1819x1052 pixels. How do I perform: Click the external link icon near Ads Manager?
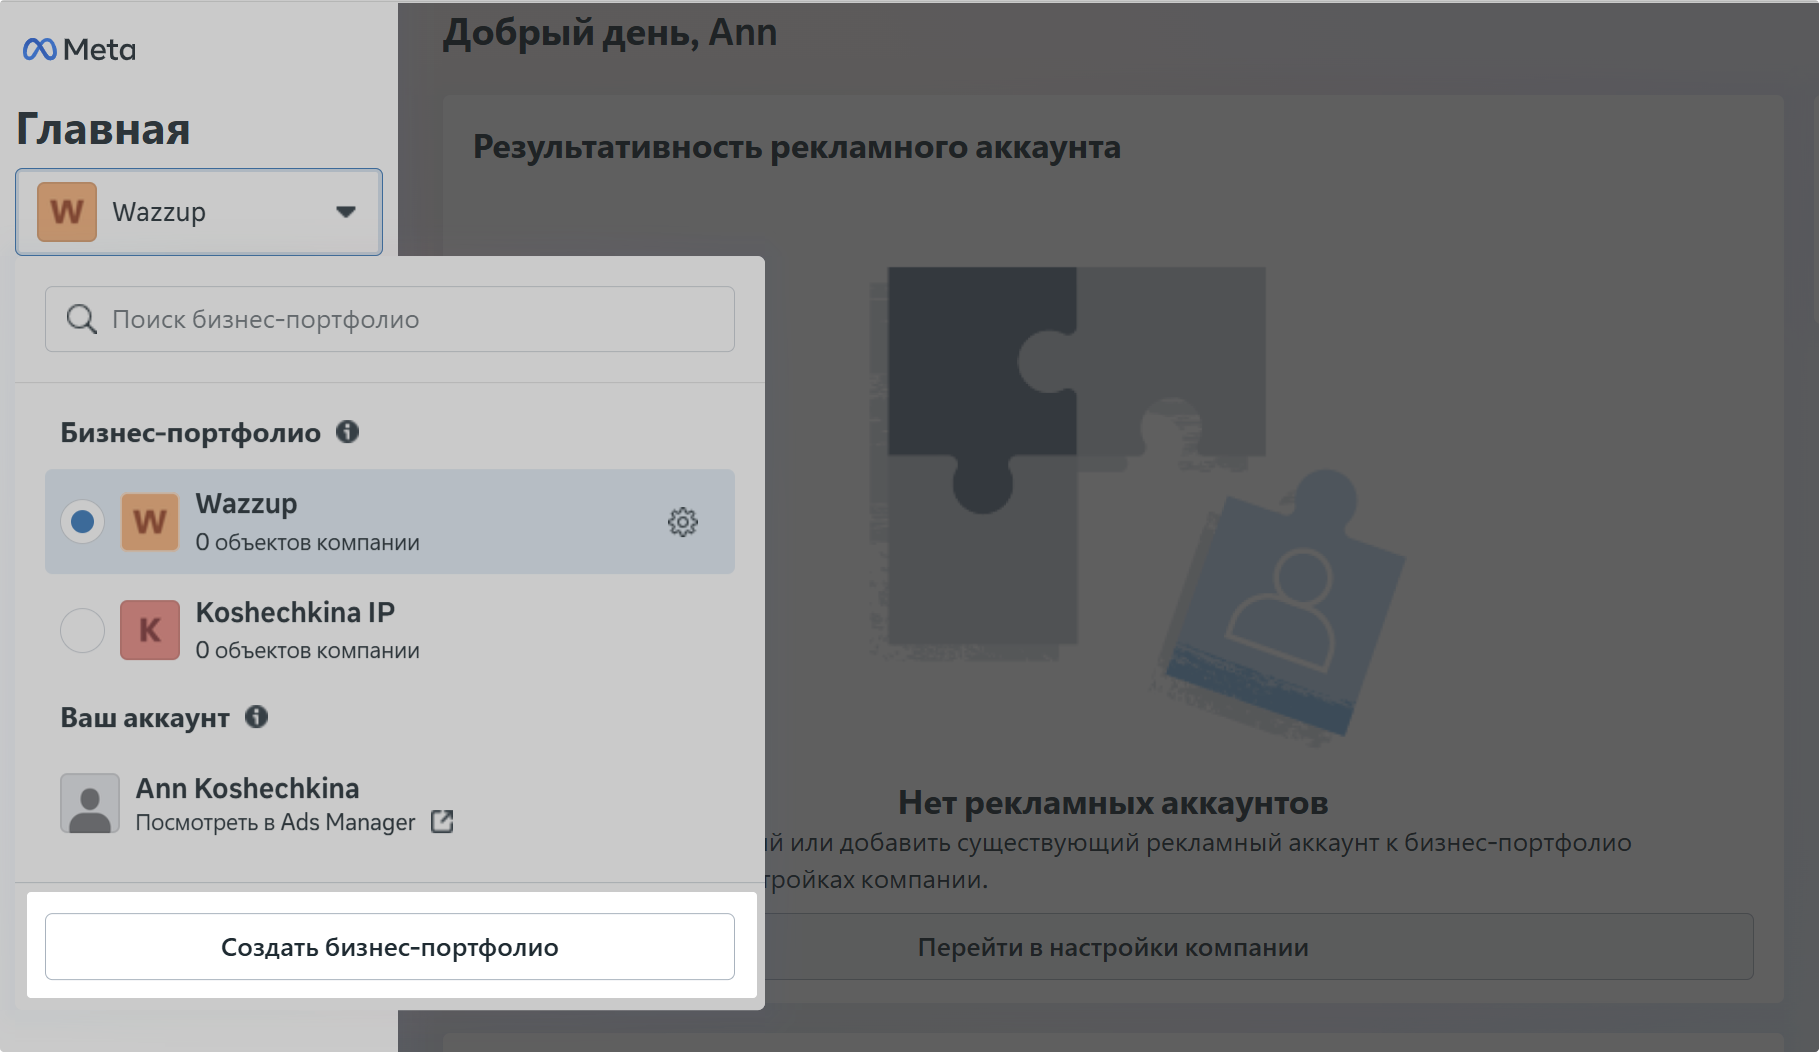[441, 821]
